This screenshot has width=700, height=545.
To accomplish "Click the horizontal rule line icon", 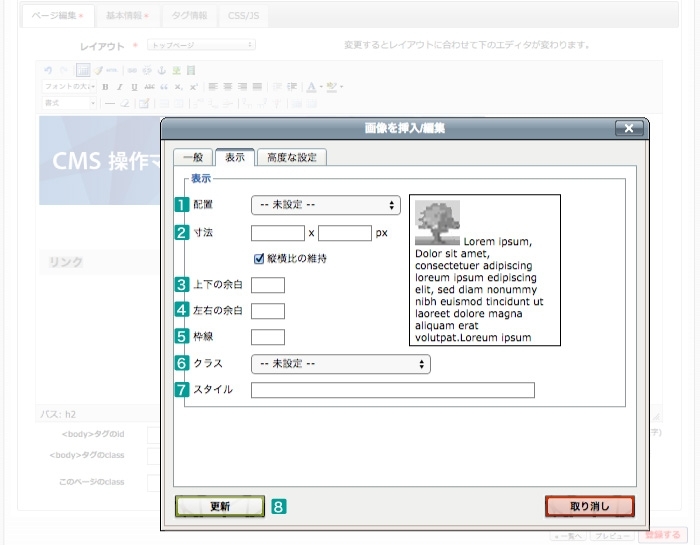I will (110, 104).
